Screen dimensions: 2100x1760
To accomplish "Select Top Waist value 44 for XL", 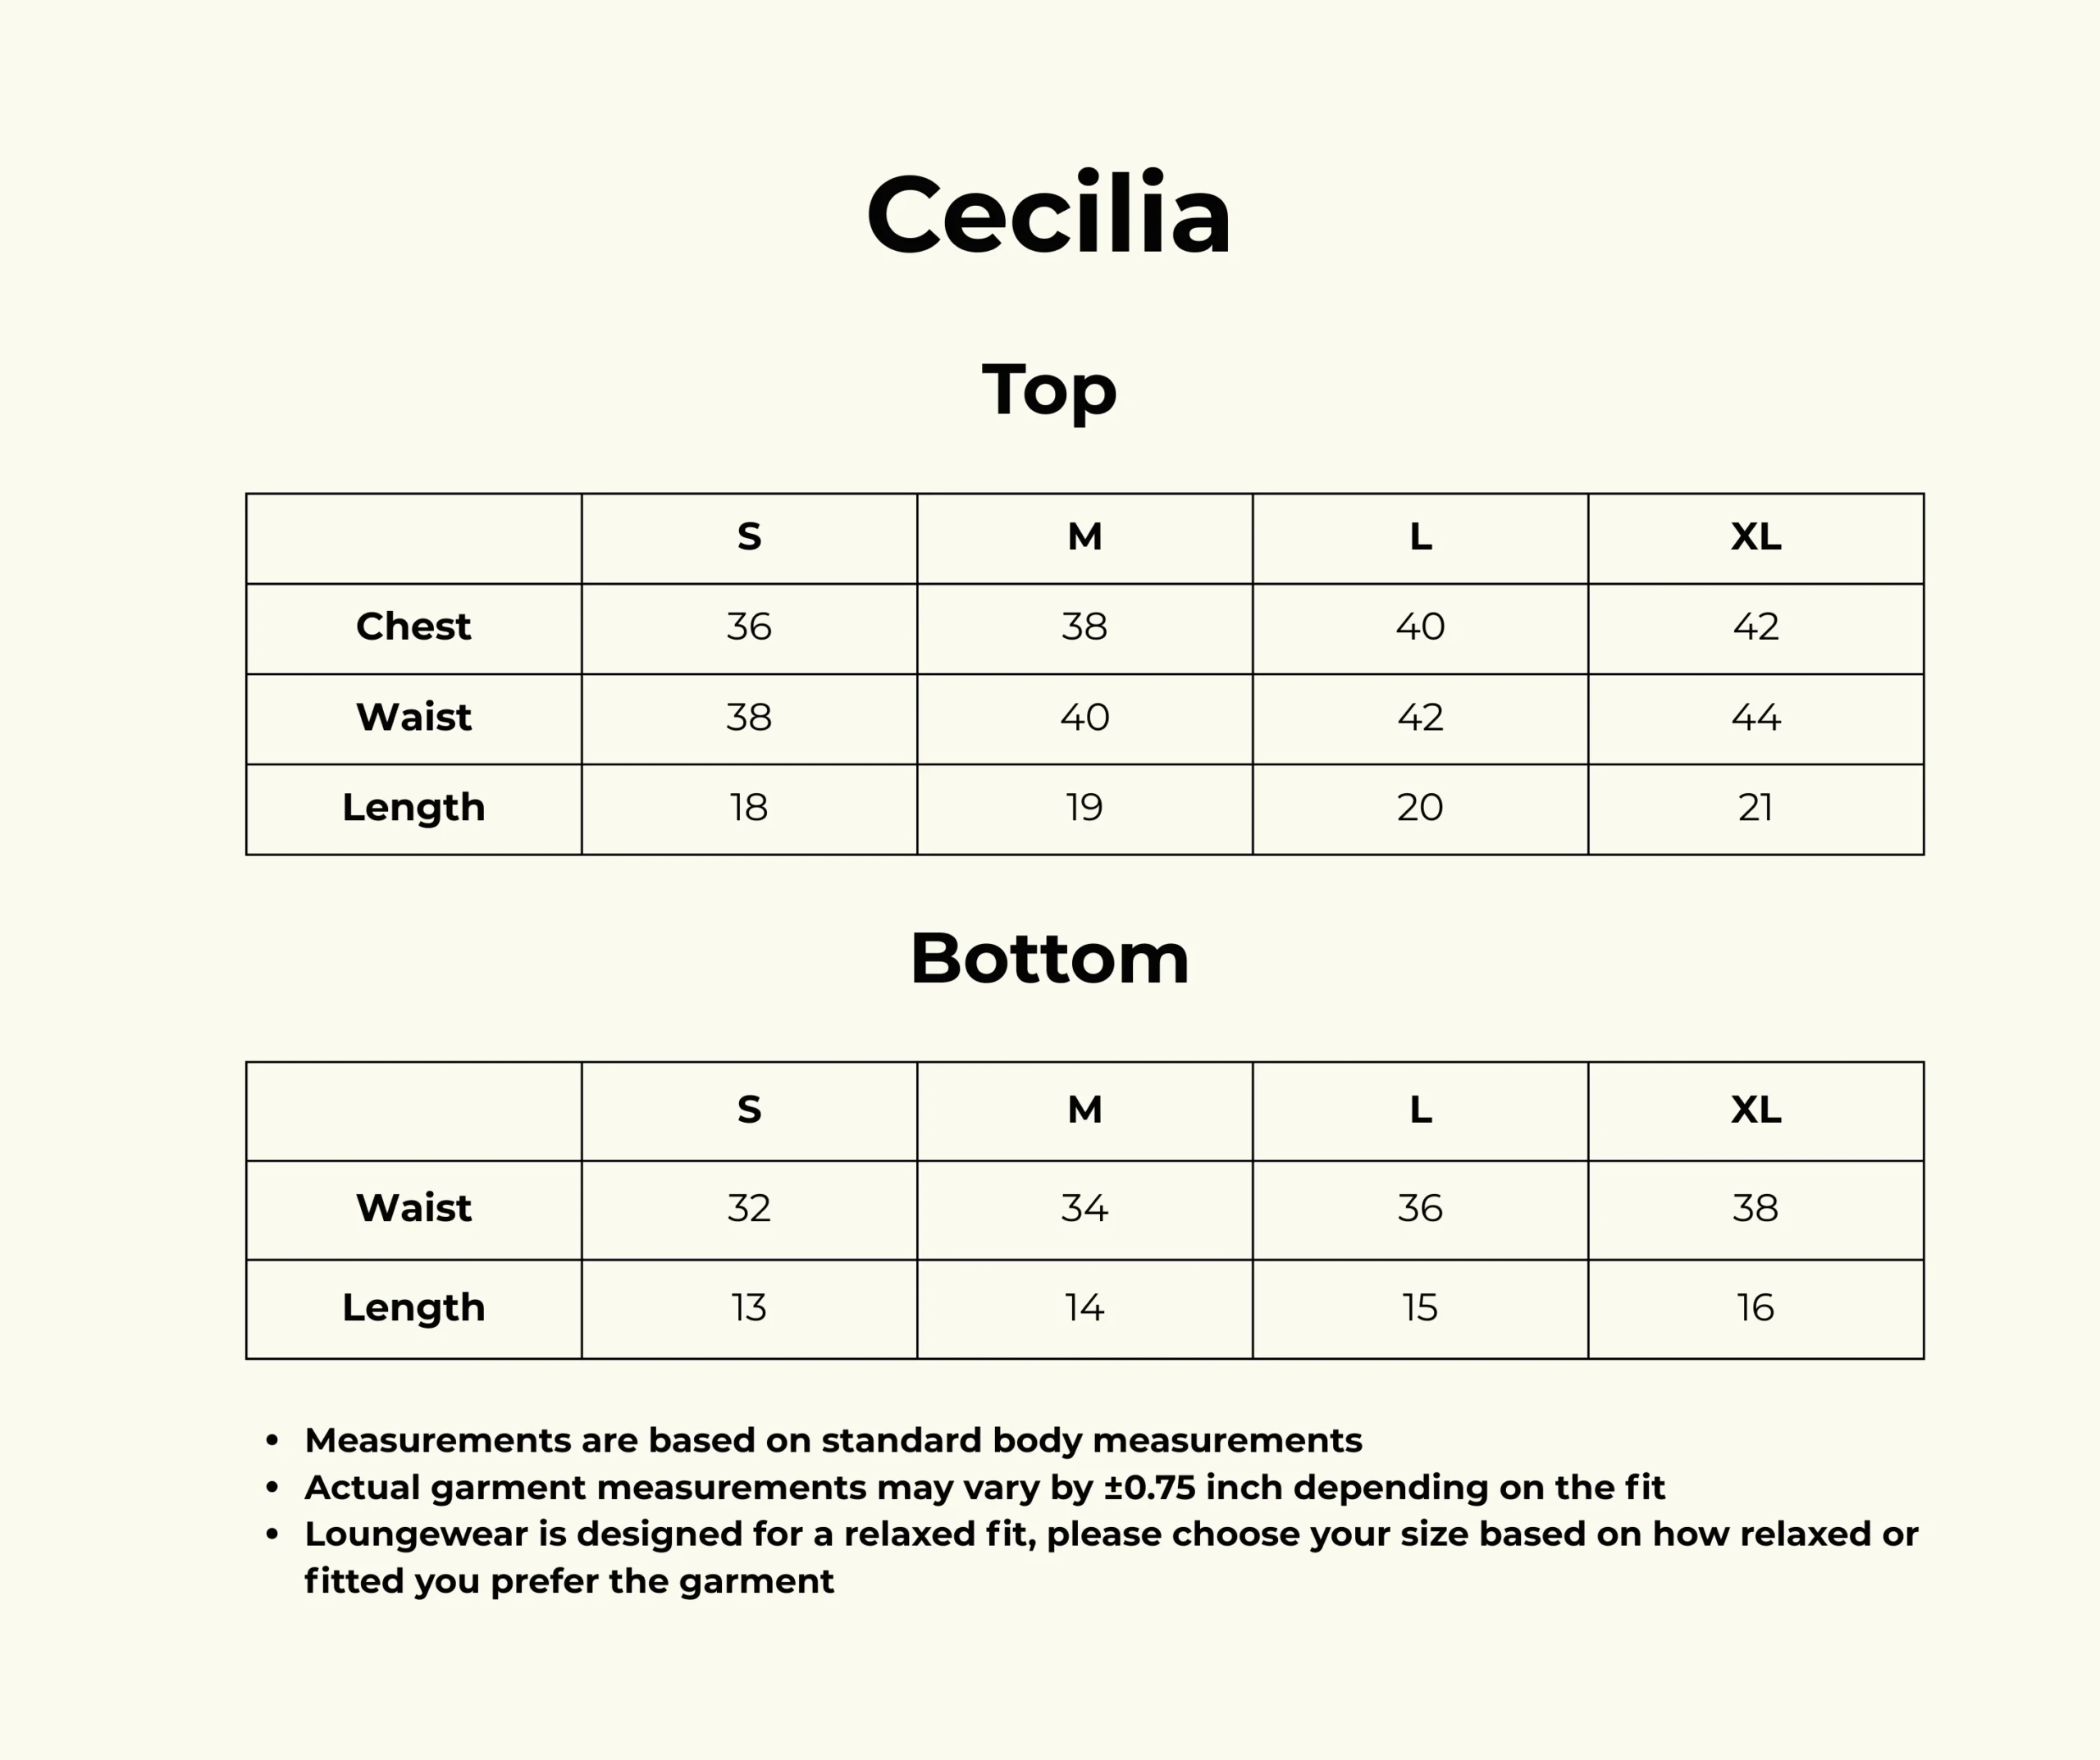I will [1755, 717].
